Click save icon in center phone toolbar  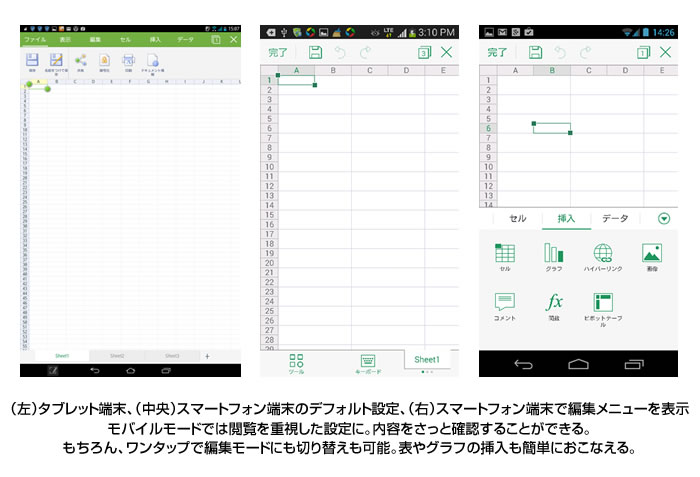point(315,52)
